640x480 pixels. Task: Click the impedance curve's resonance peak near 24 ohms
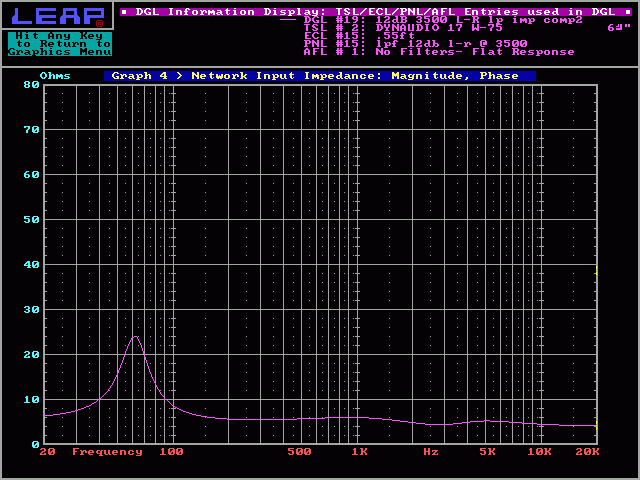click(136, 337)
